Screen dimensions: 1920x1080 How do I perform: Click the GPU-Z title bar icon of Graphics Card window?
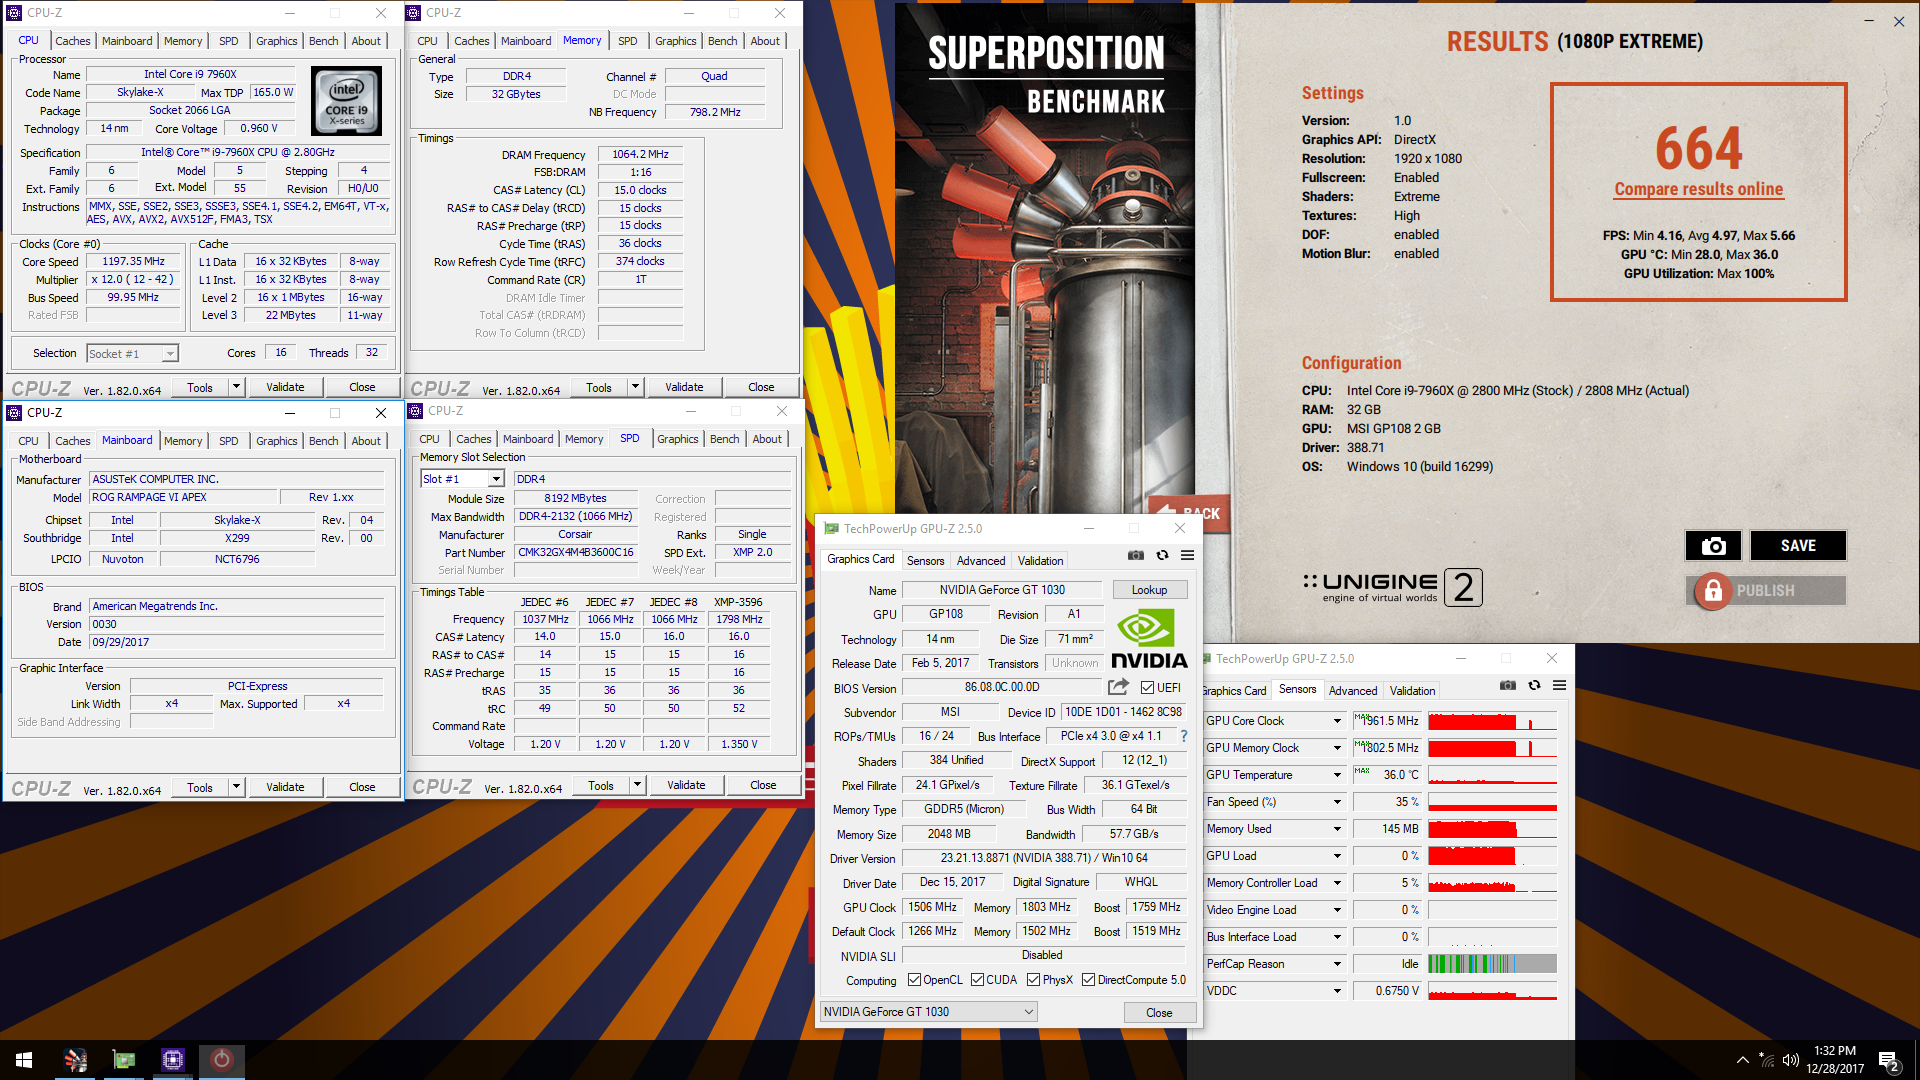pos(831,529)
